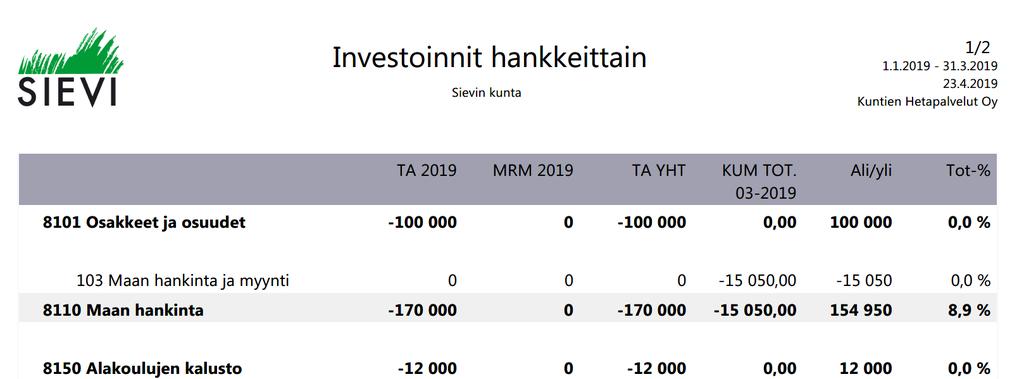Click the Sievi logo
Image resolution: width=1024 pixels, height=379 pixels.
(71, 68)
